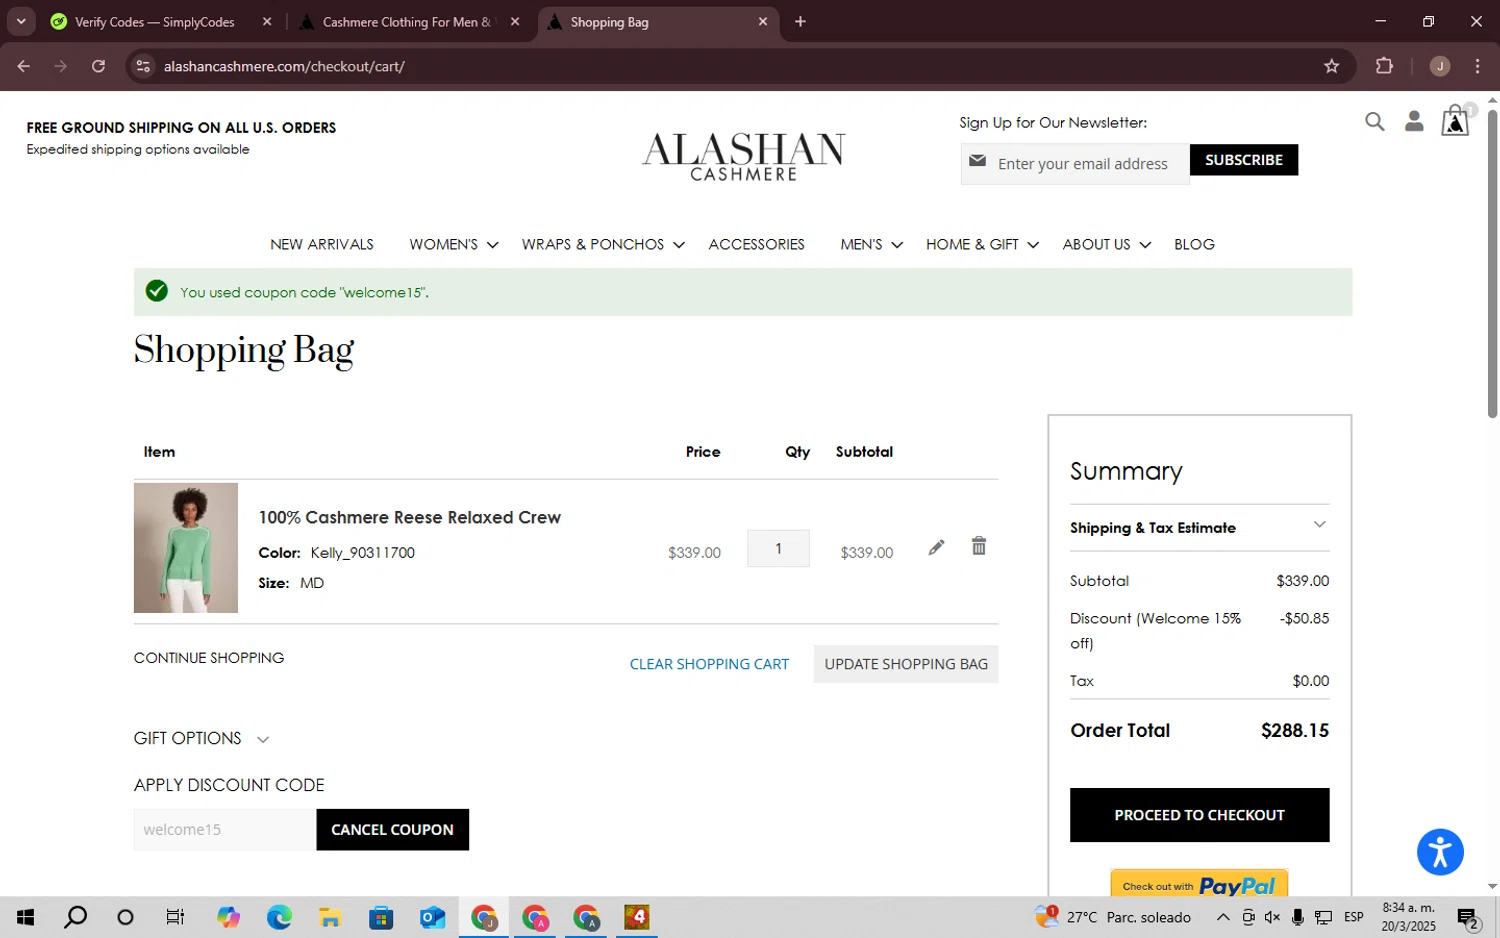The image size is (1500, 938).
Task: Open the 100% Cashmere Reese Relaxed Crew link
Action: [409, 517]
